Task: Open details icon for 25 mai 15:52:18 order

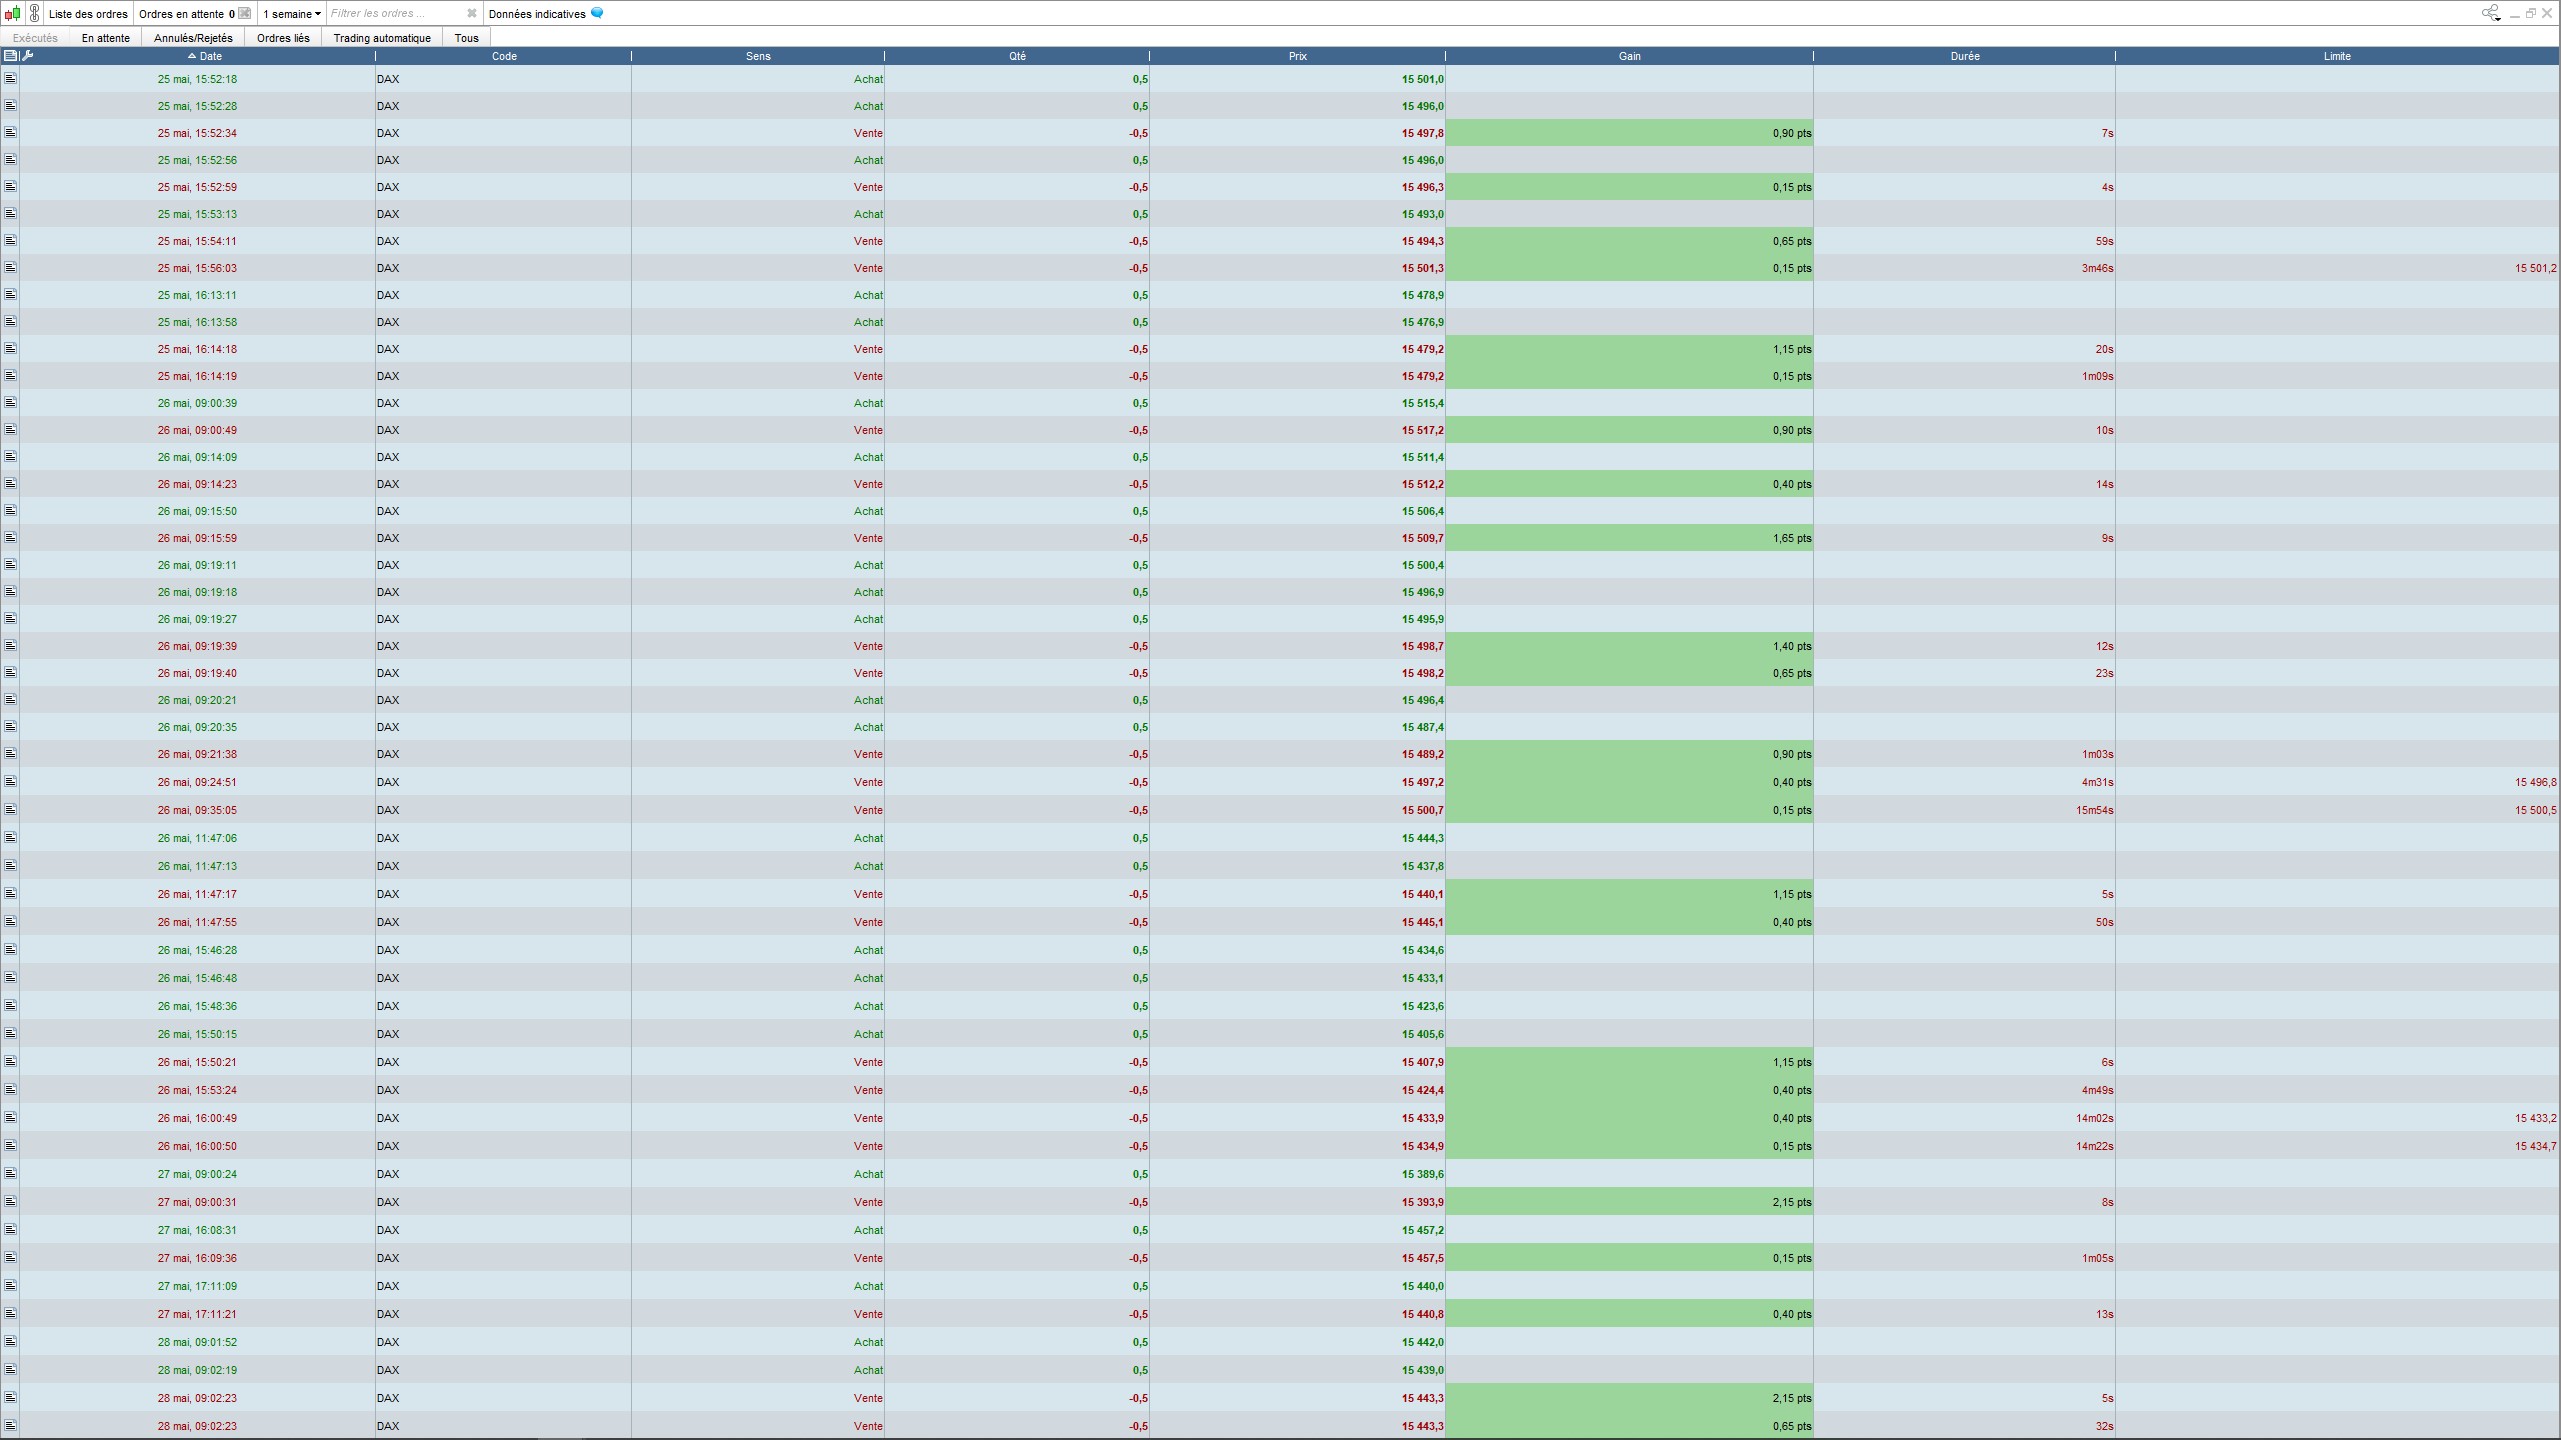Action: click(10, 79)
